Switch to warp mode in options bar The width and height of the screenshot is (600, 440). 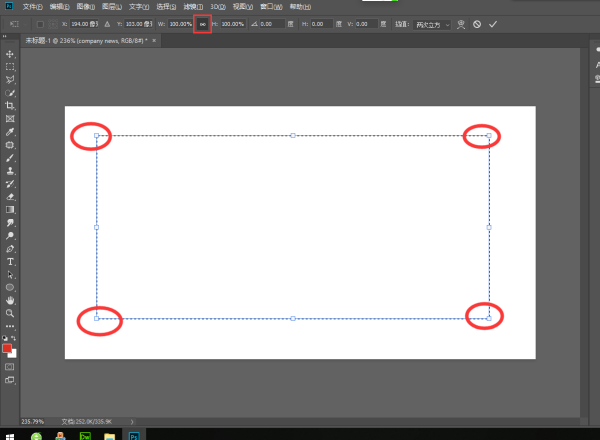(x=461, y=23)
